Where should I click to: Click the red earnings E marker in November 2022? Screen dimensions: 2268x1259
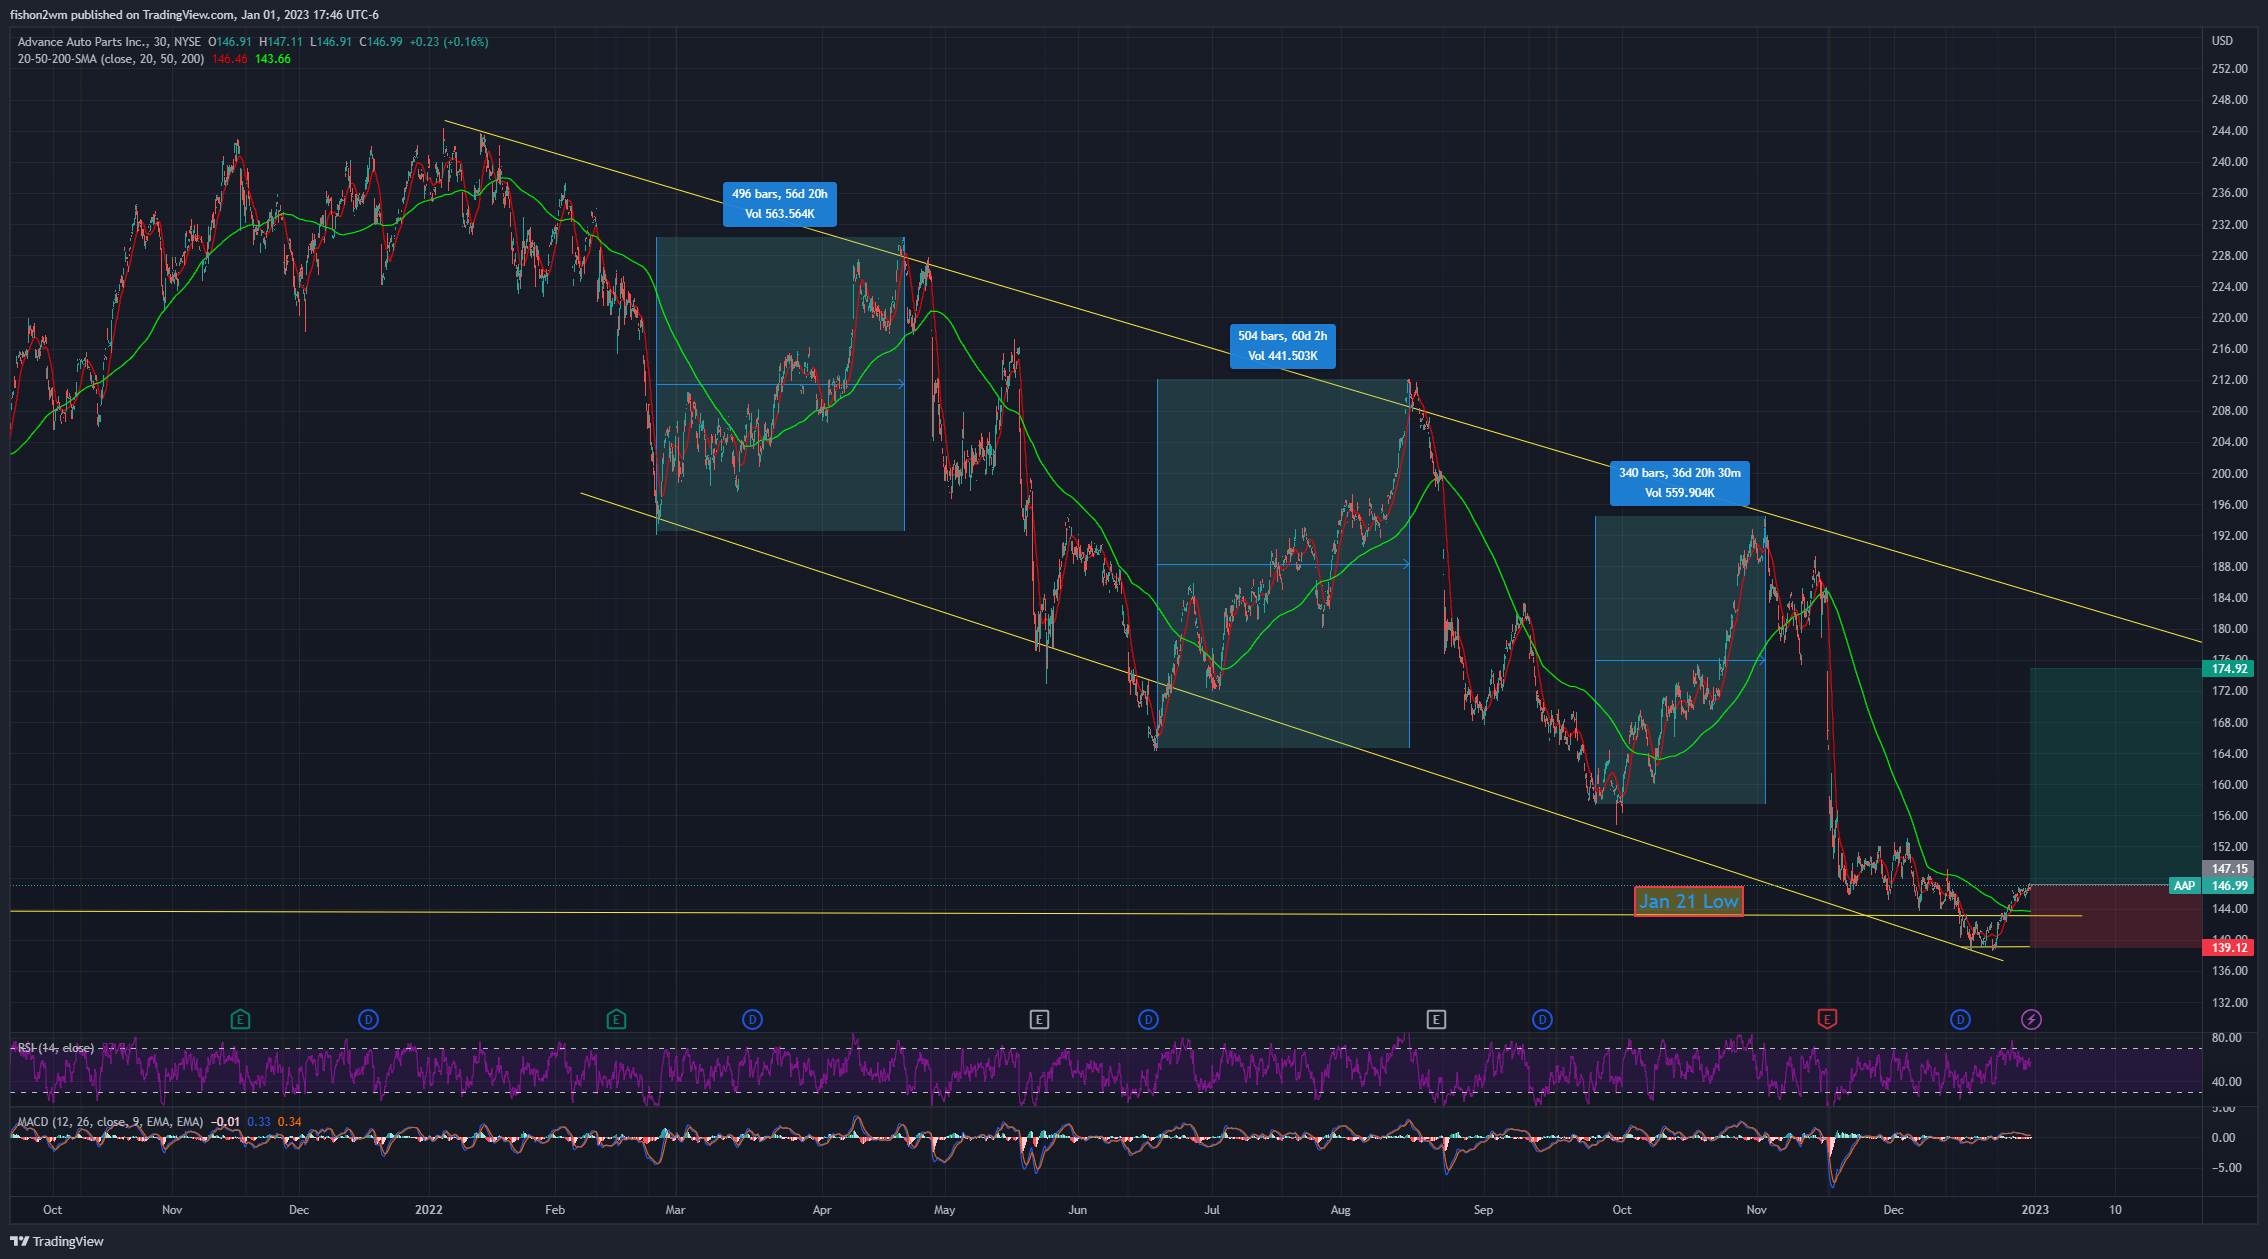coord(1827,1019)
